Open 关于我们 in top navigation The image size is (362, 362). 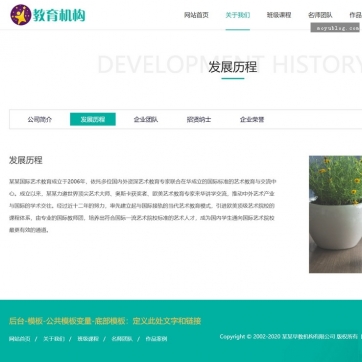(x=238, y=15)
